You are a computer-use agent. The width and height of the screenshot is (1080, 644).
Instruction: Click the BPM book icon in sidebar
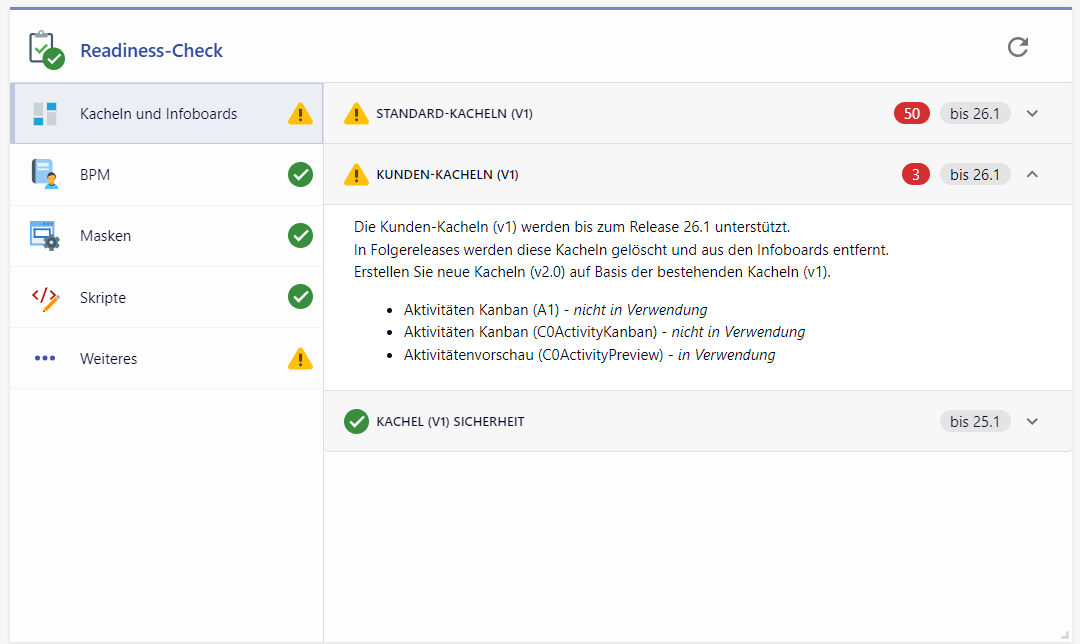tap(45, 175)
